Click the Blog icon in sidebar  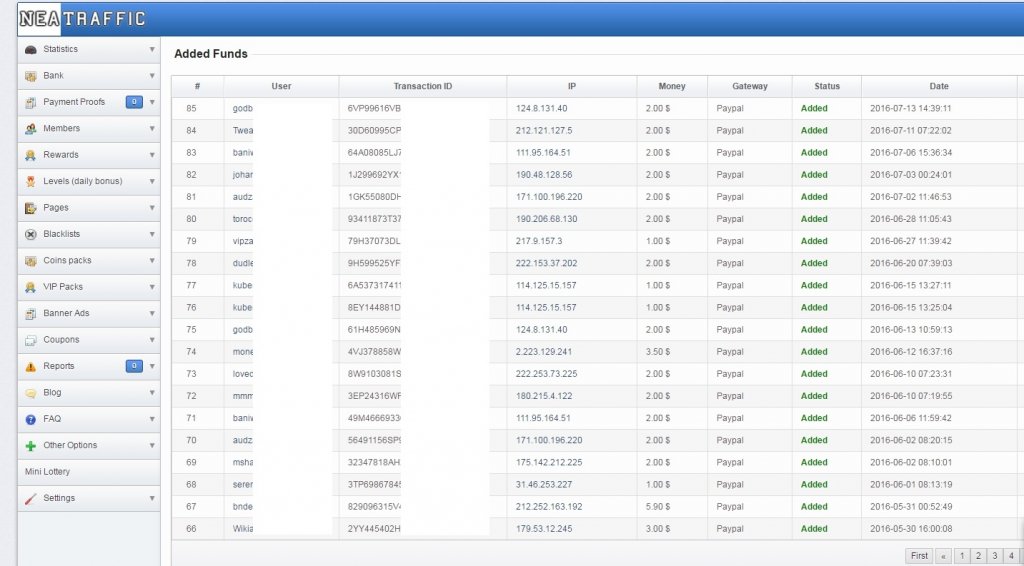tap(31, 393)
